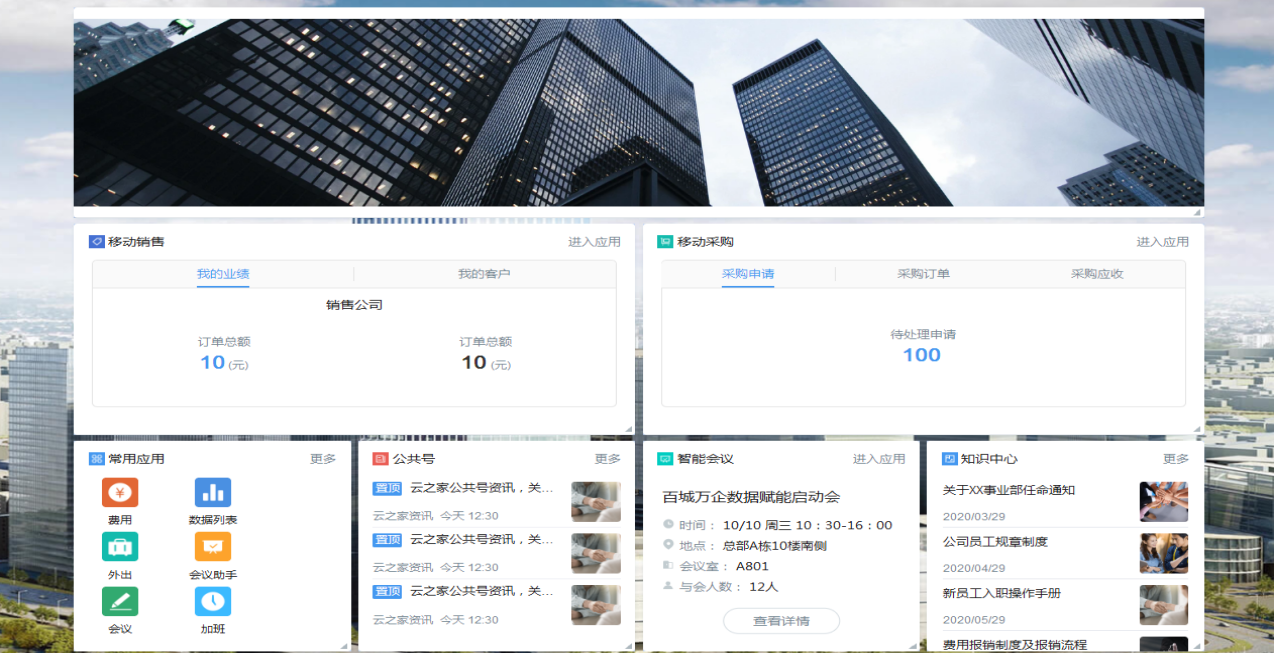The width and height of the screenshot is (1274, 653).
Task: Open 关于XX事业部任命通知 article
Action: tap(1009, 490)
